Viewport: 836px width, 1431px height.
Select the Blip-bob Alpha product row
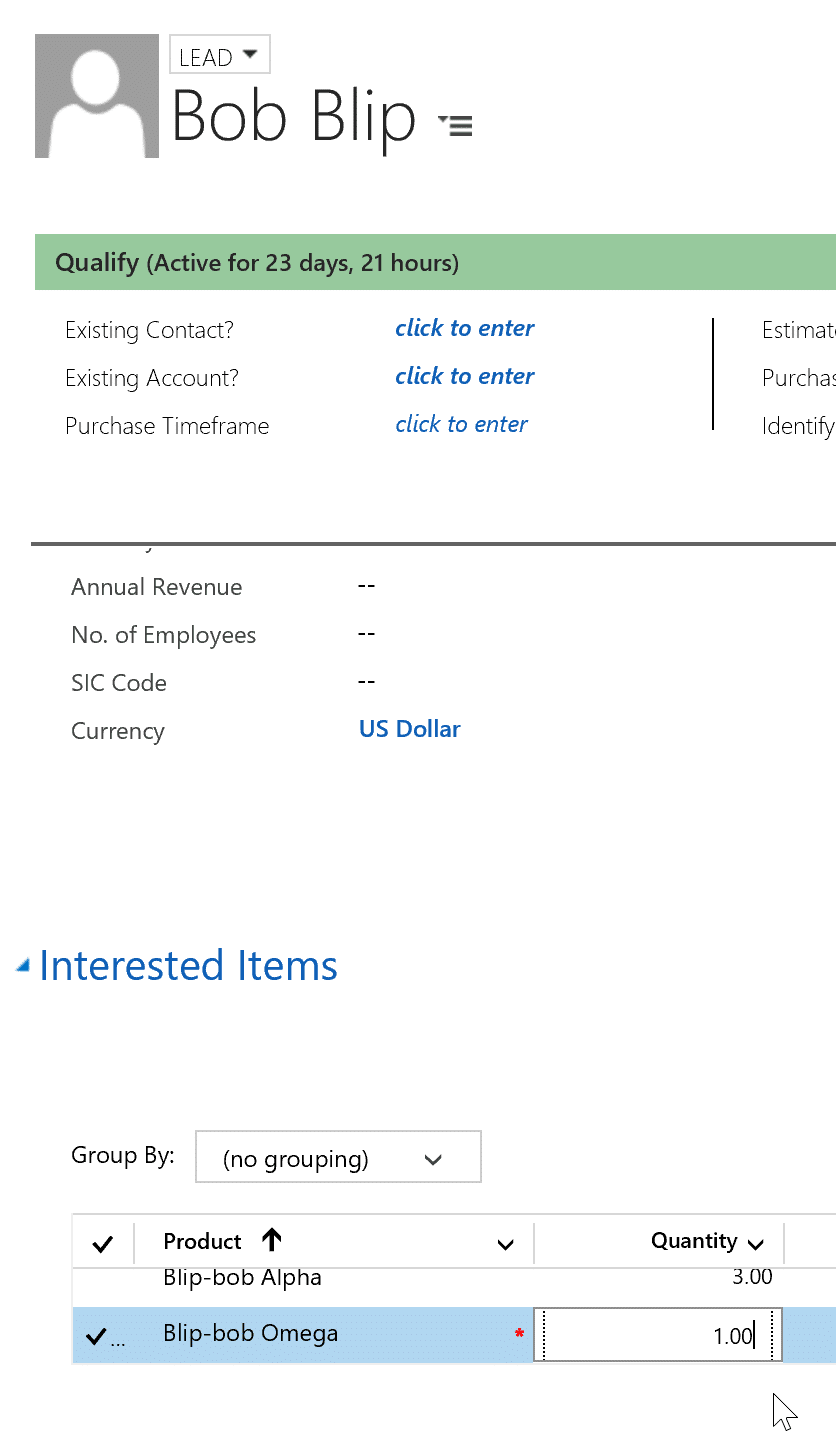click(x=454, y=1279)
